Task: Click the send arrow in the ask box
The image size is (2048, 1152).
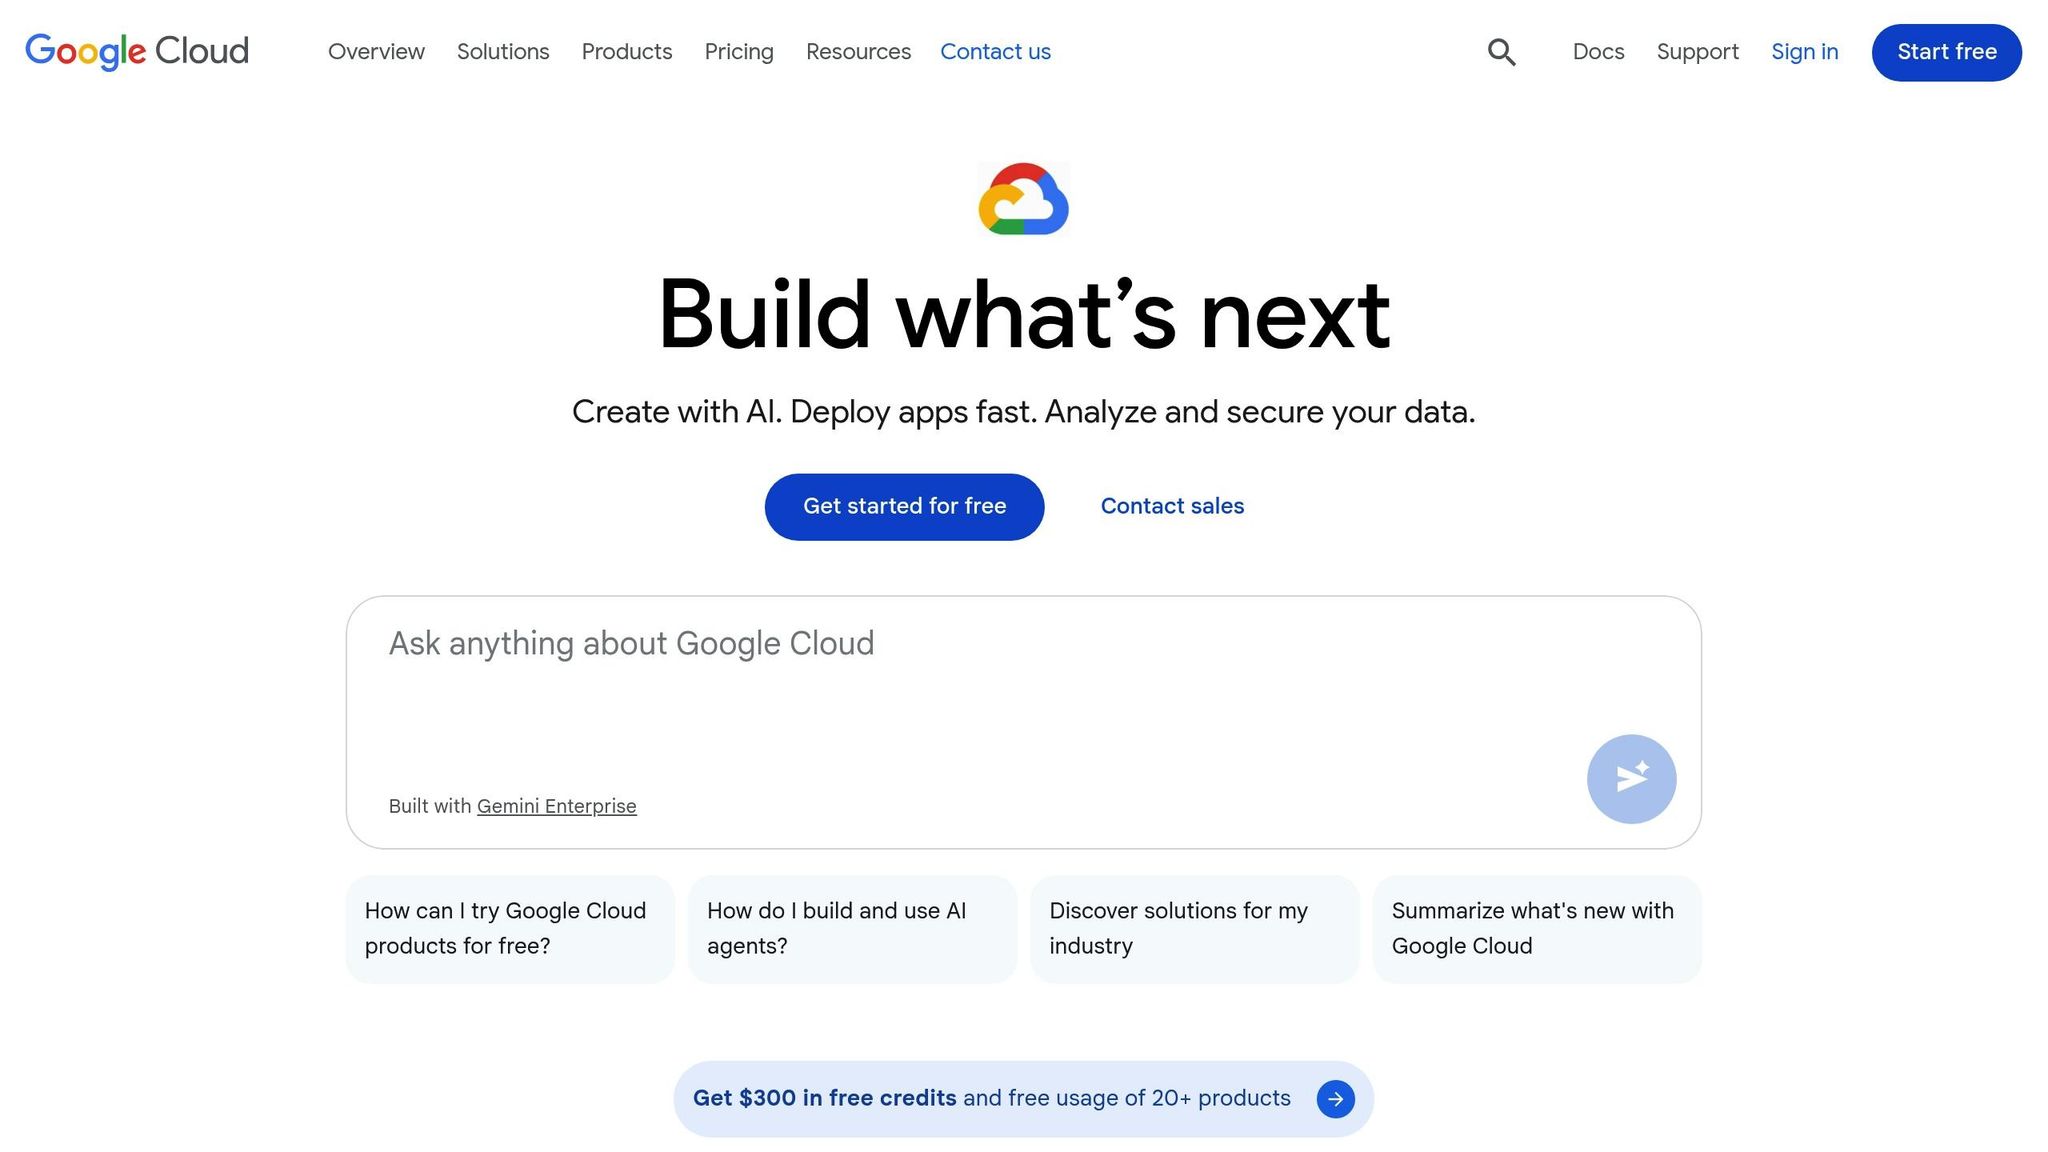Action: point(1631,779)
